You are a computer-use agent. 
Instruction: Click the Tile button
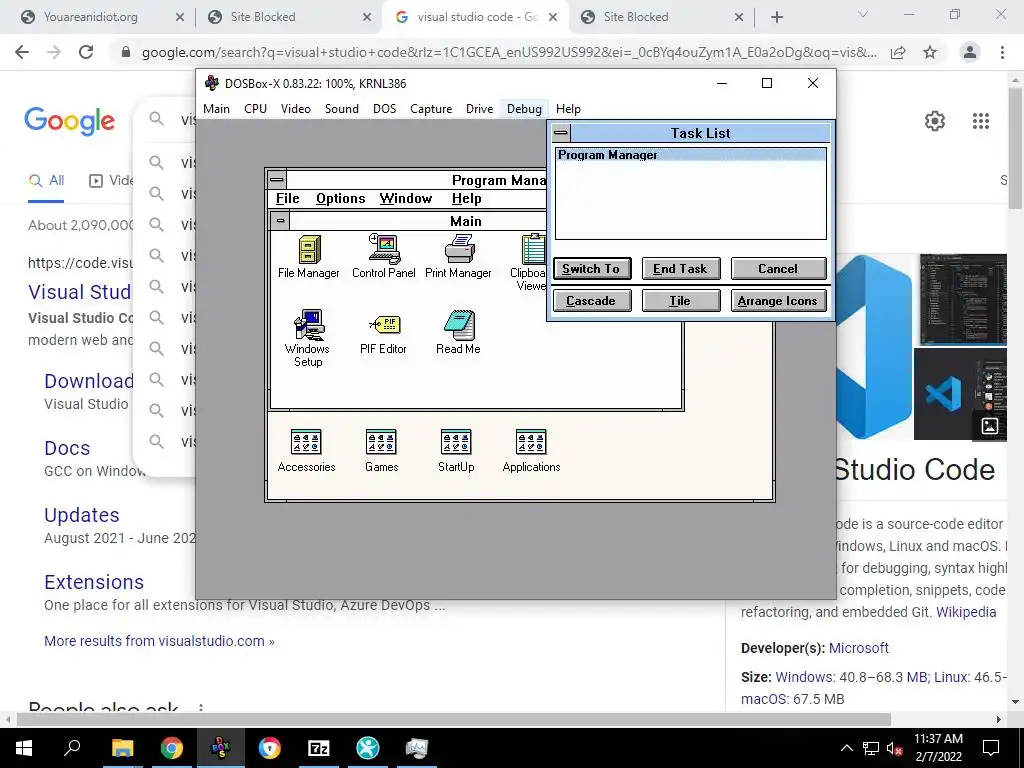(x=680, y=300)
